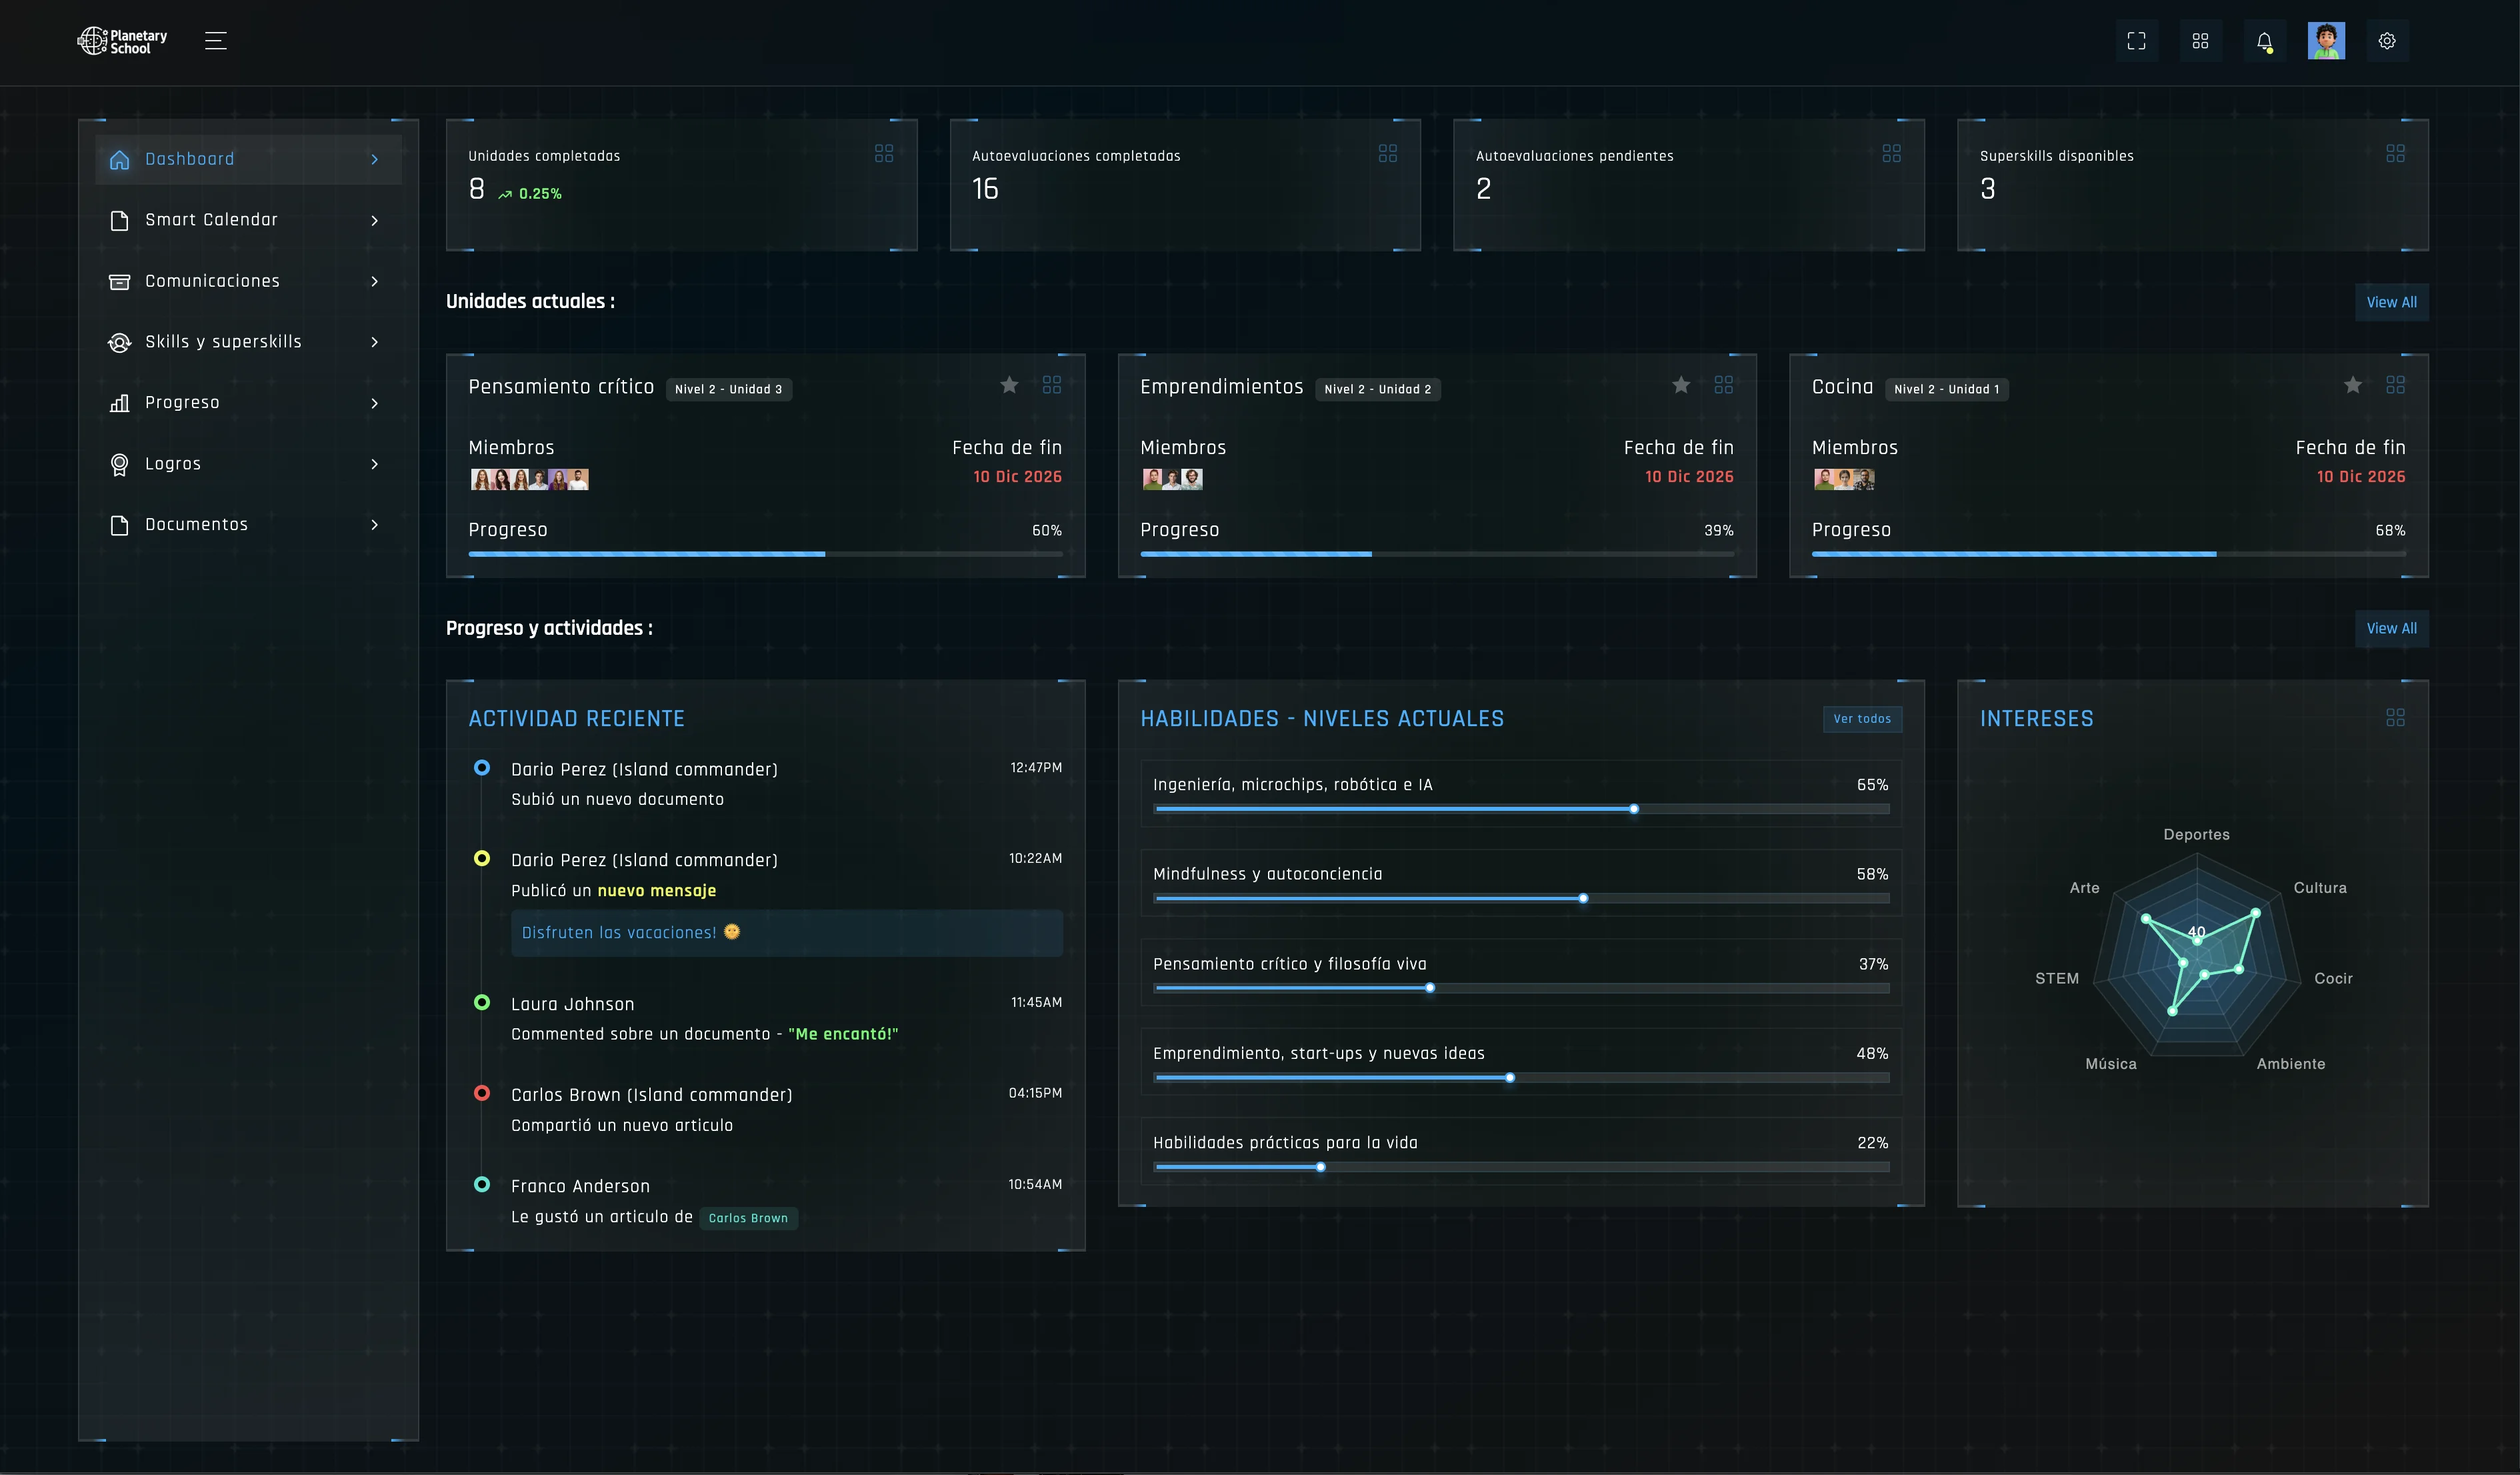Favorite the Pensamiento crítico unit star
This screenshot has height=1475, width=2520.
[x=1009, y=385]
